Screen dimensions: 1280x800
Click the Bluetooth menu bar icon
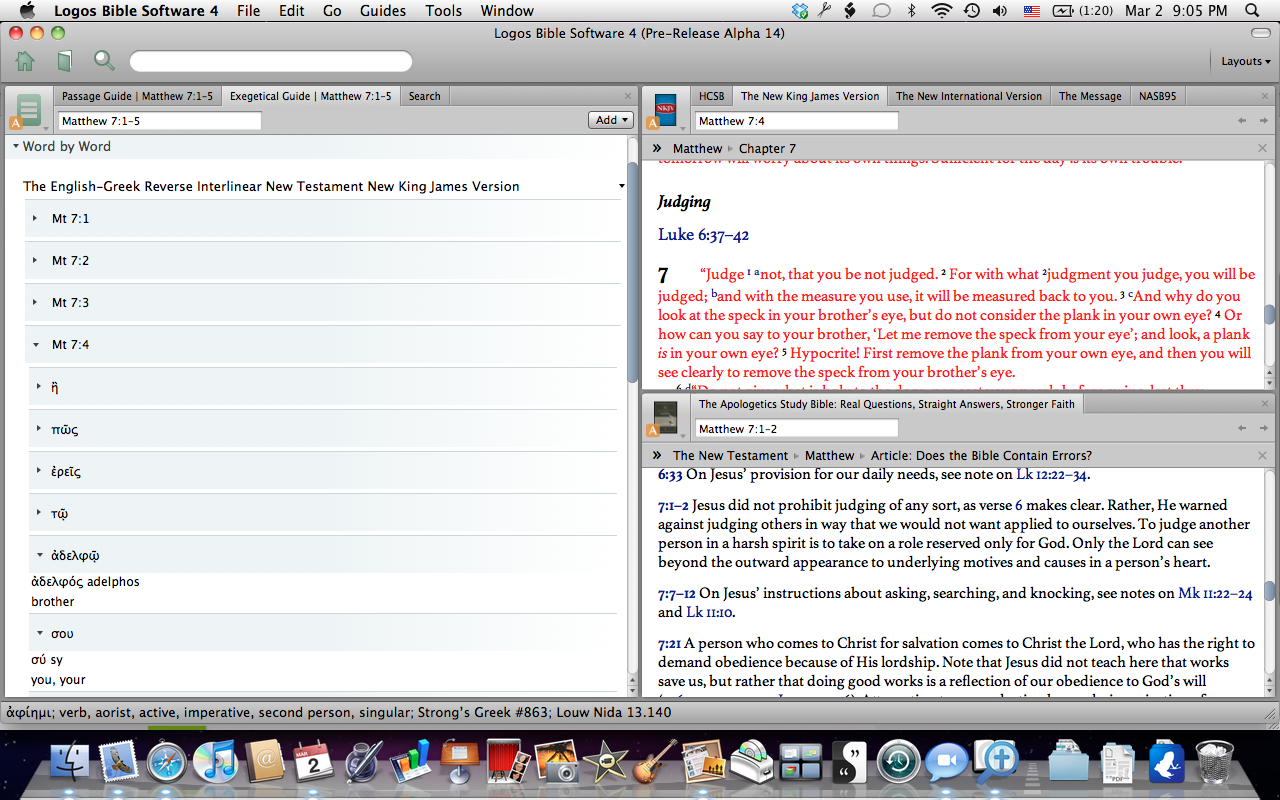point(911,11)
